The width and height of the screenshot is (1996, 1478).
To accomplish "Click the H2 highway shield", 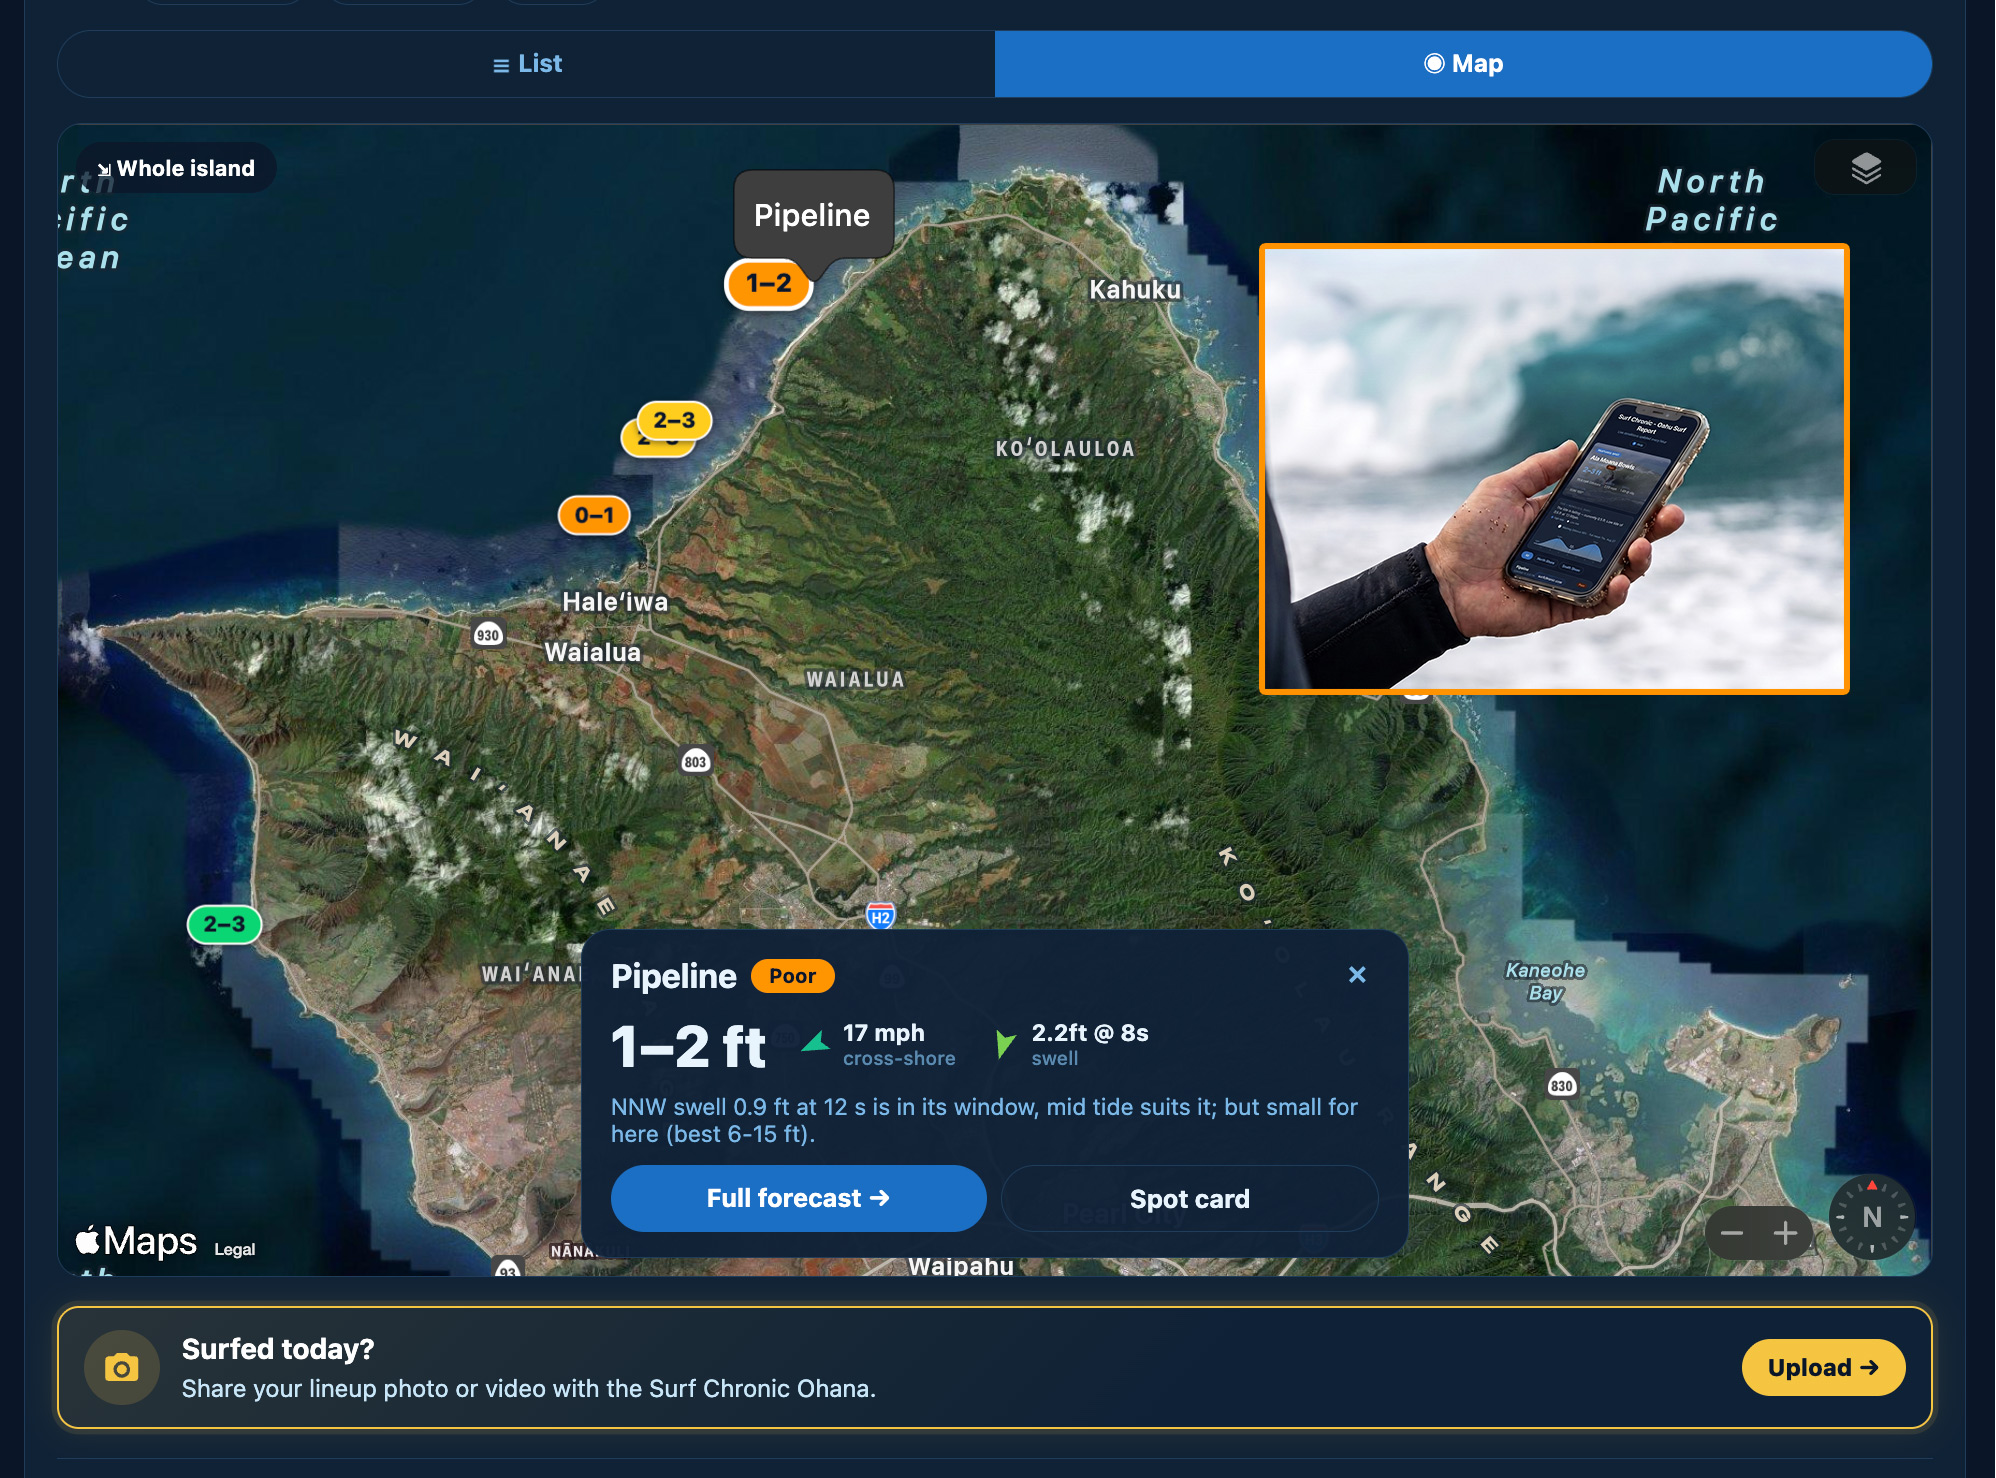I will click(880, 917).
